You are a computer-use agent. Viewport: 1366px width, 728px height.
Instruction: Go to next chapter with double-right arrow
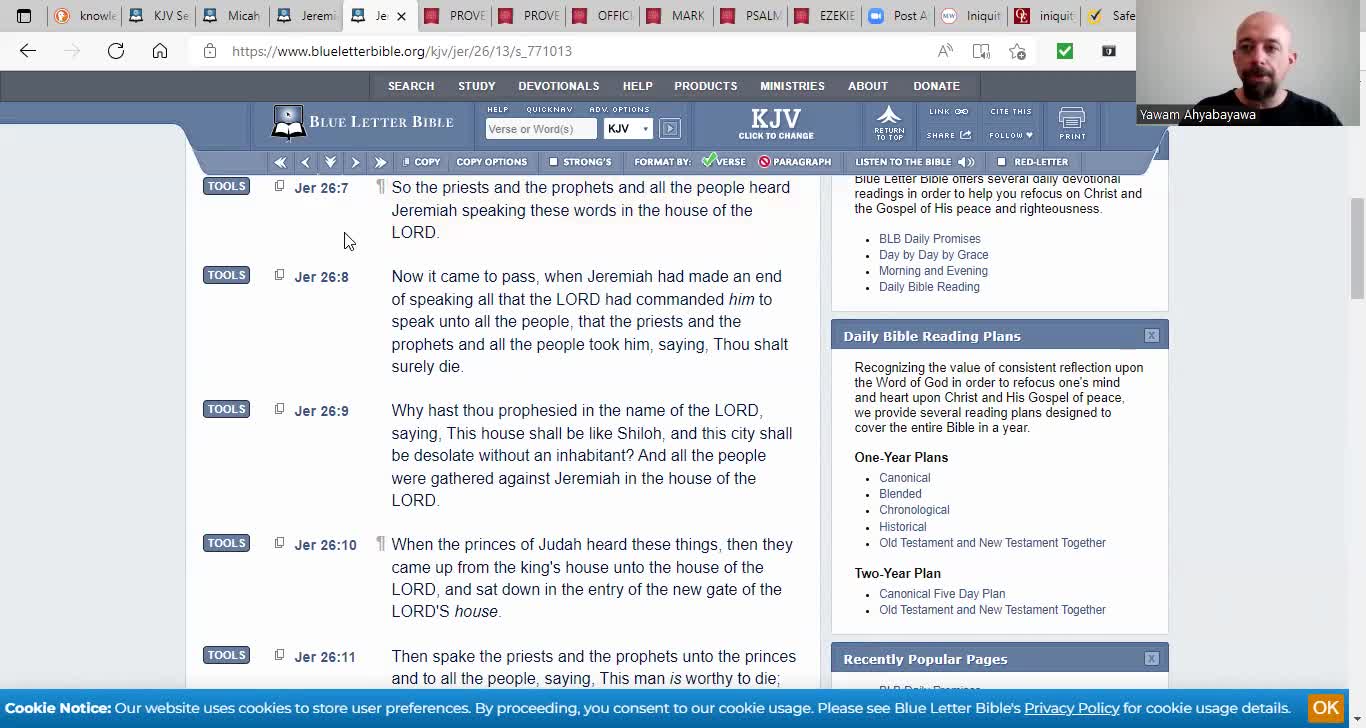click(380, 162)
